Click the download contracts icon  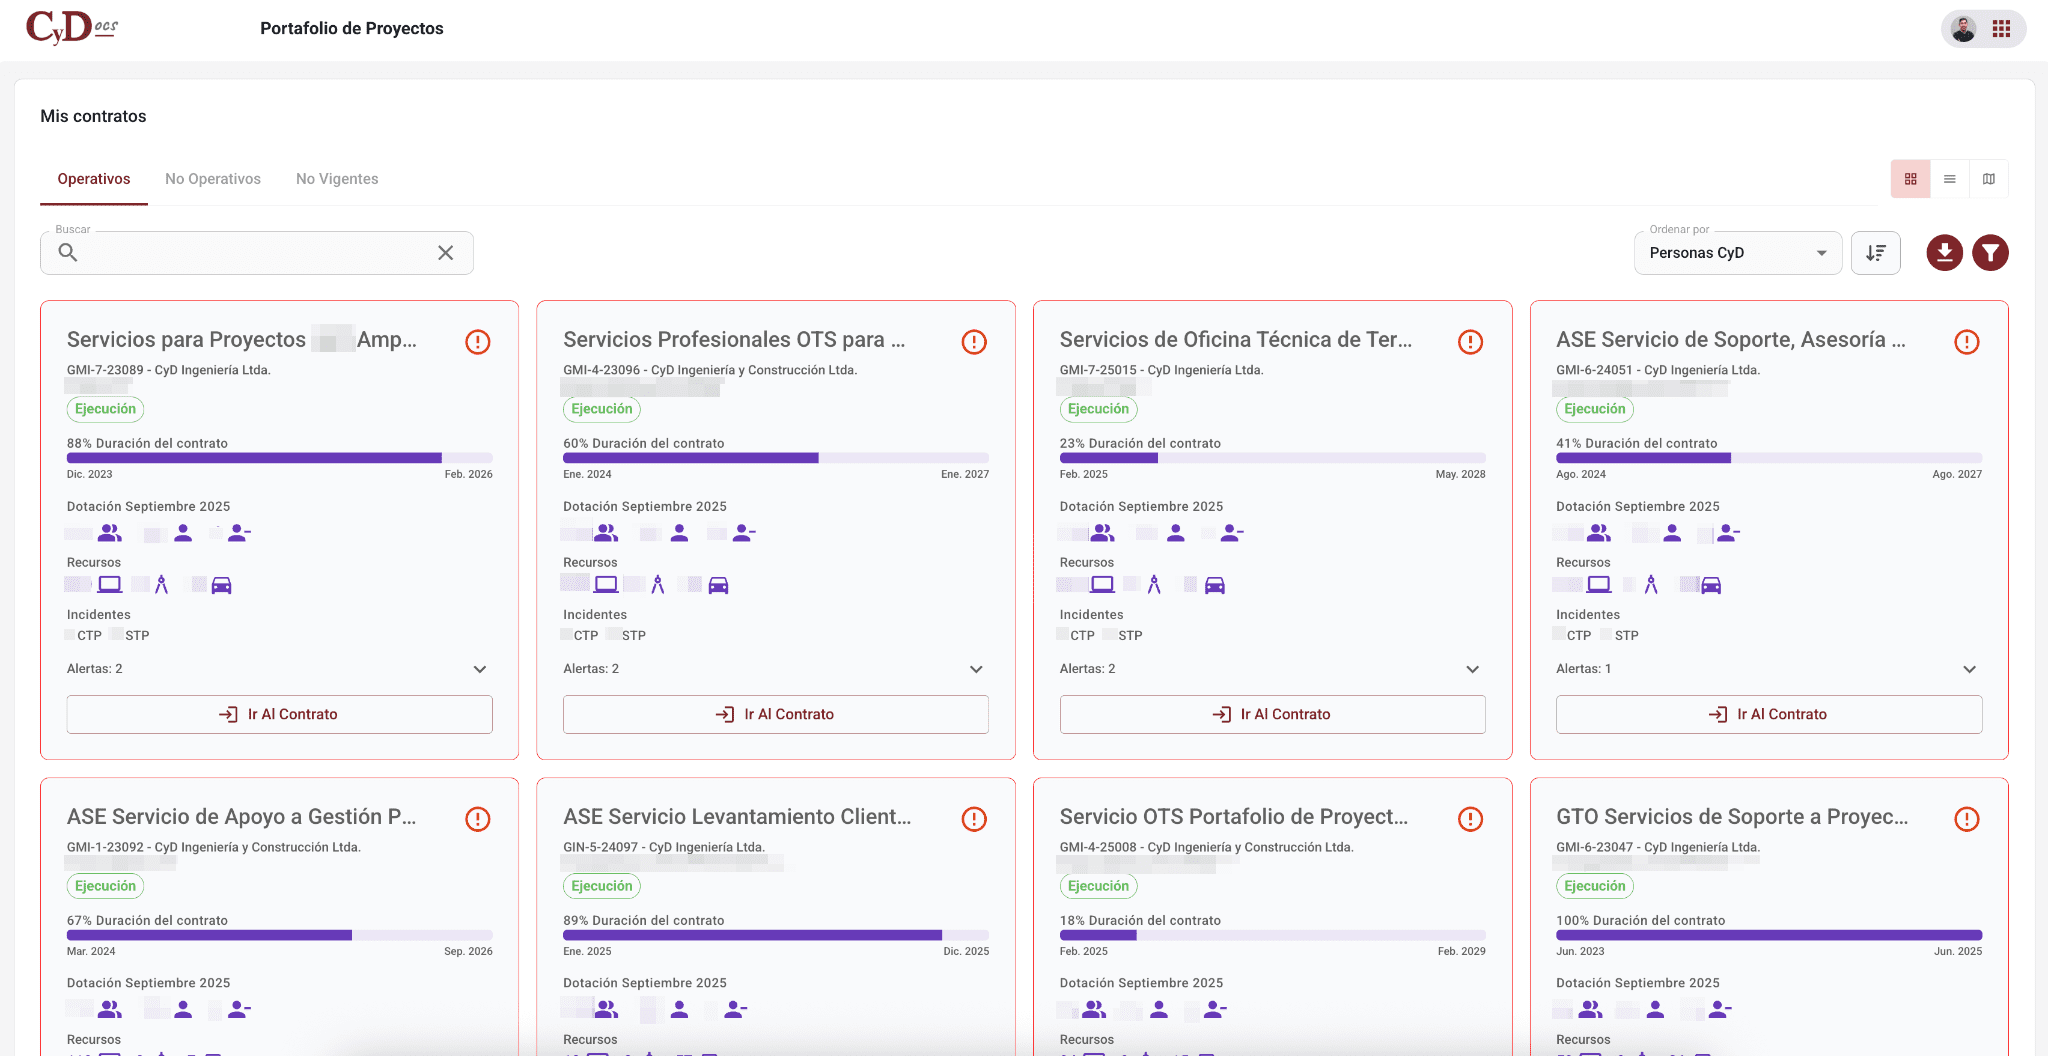click(1944, 253)
